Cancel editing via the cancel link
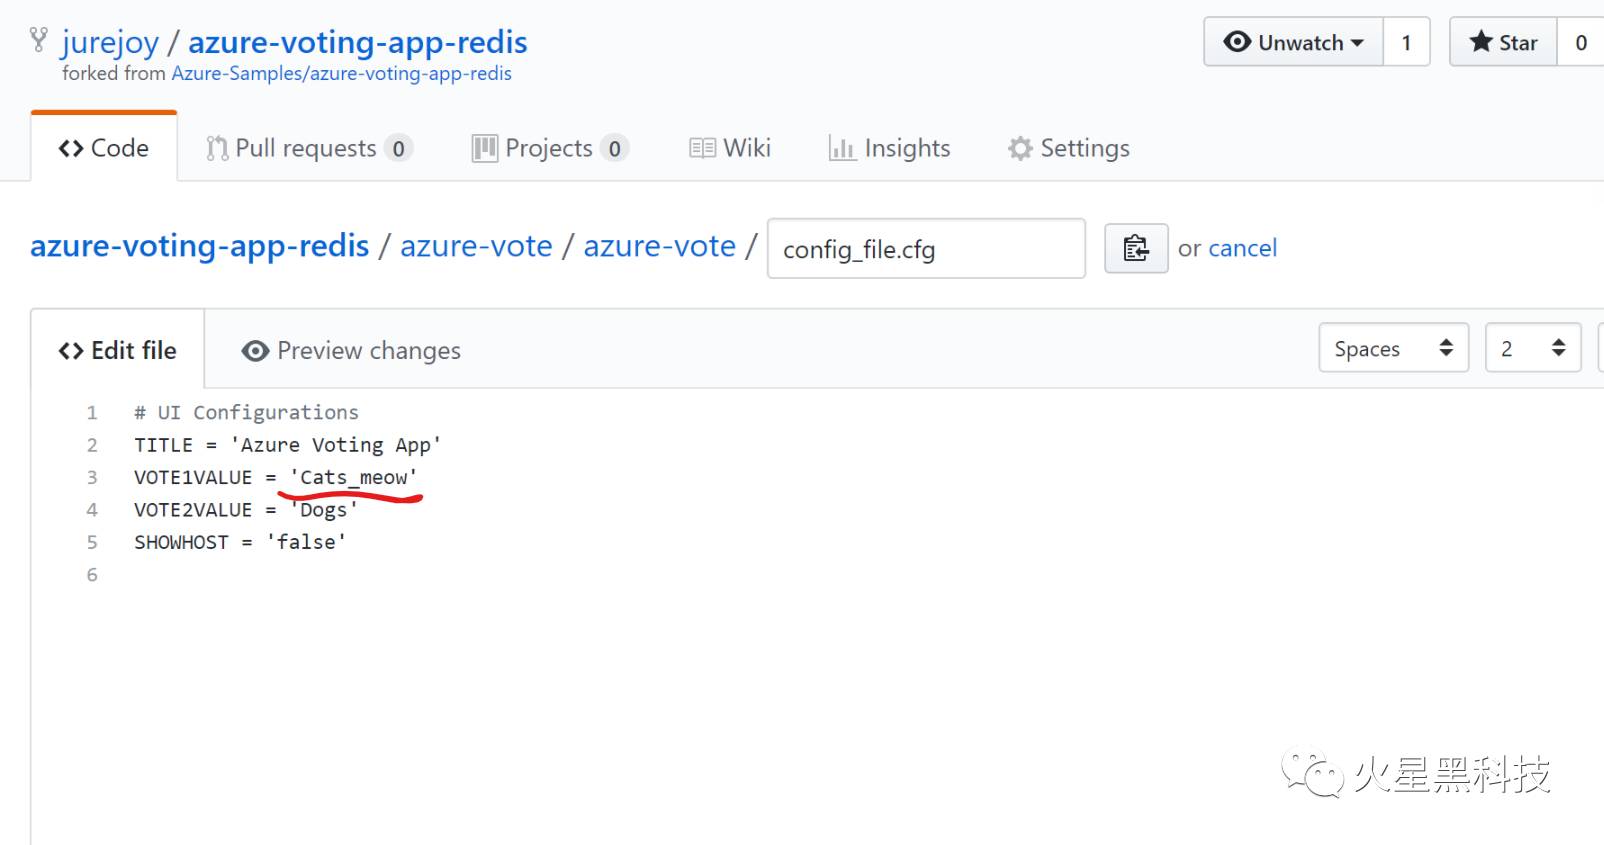Image resolution: width=1604 pixels, height=845 pixels. 1242,248
